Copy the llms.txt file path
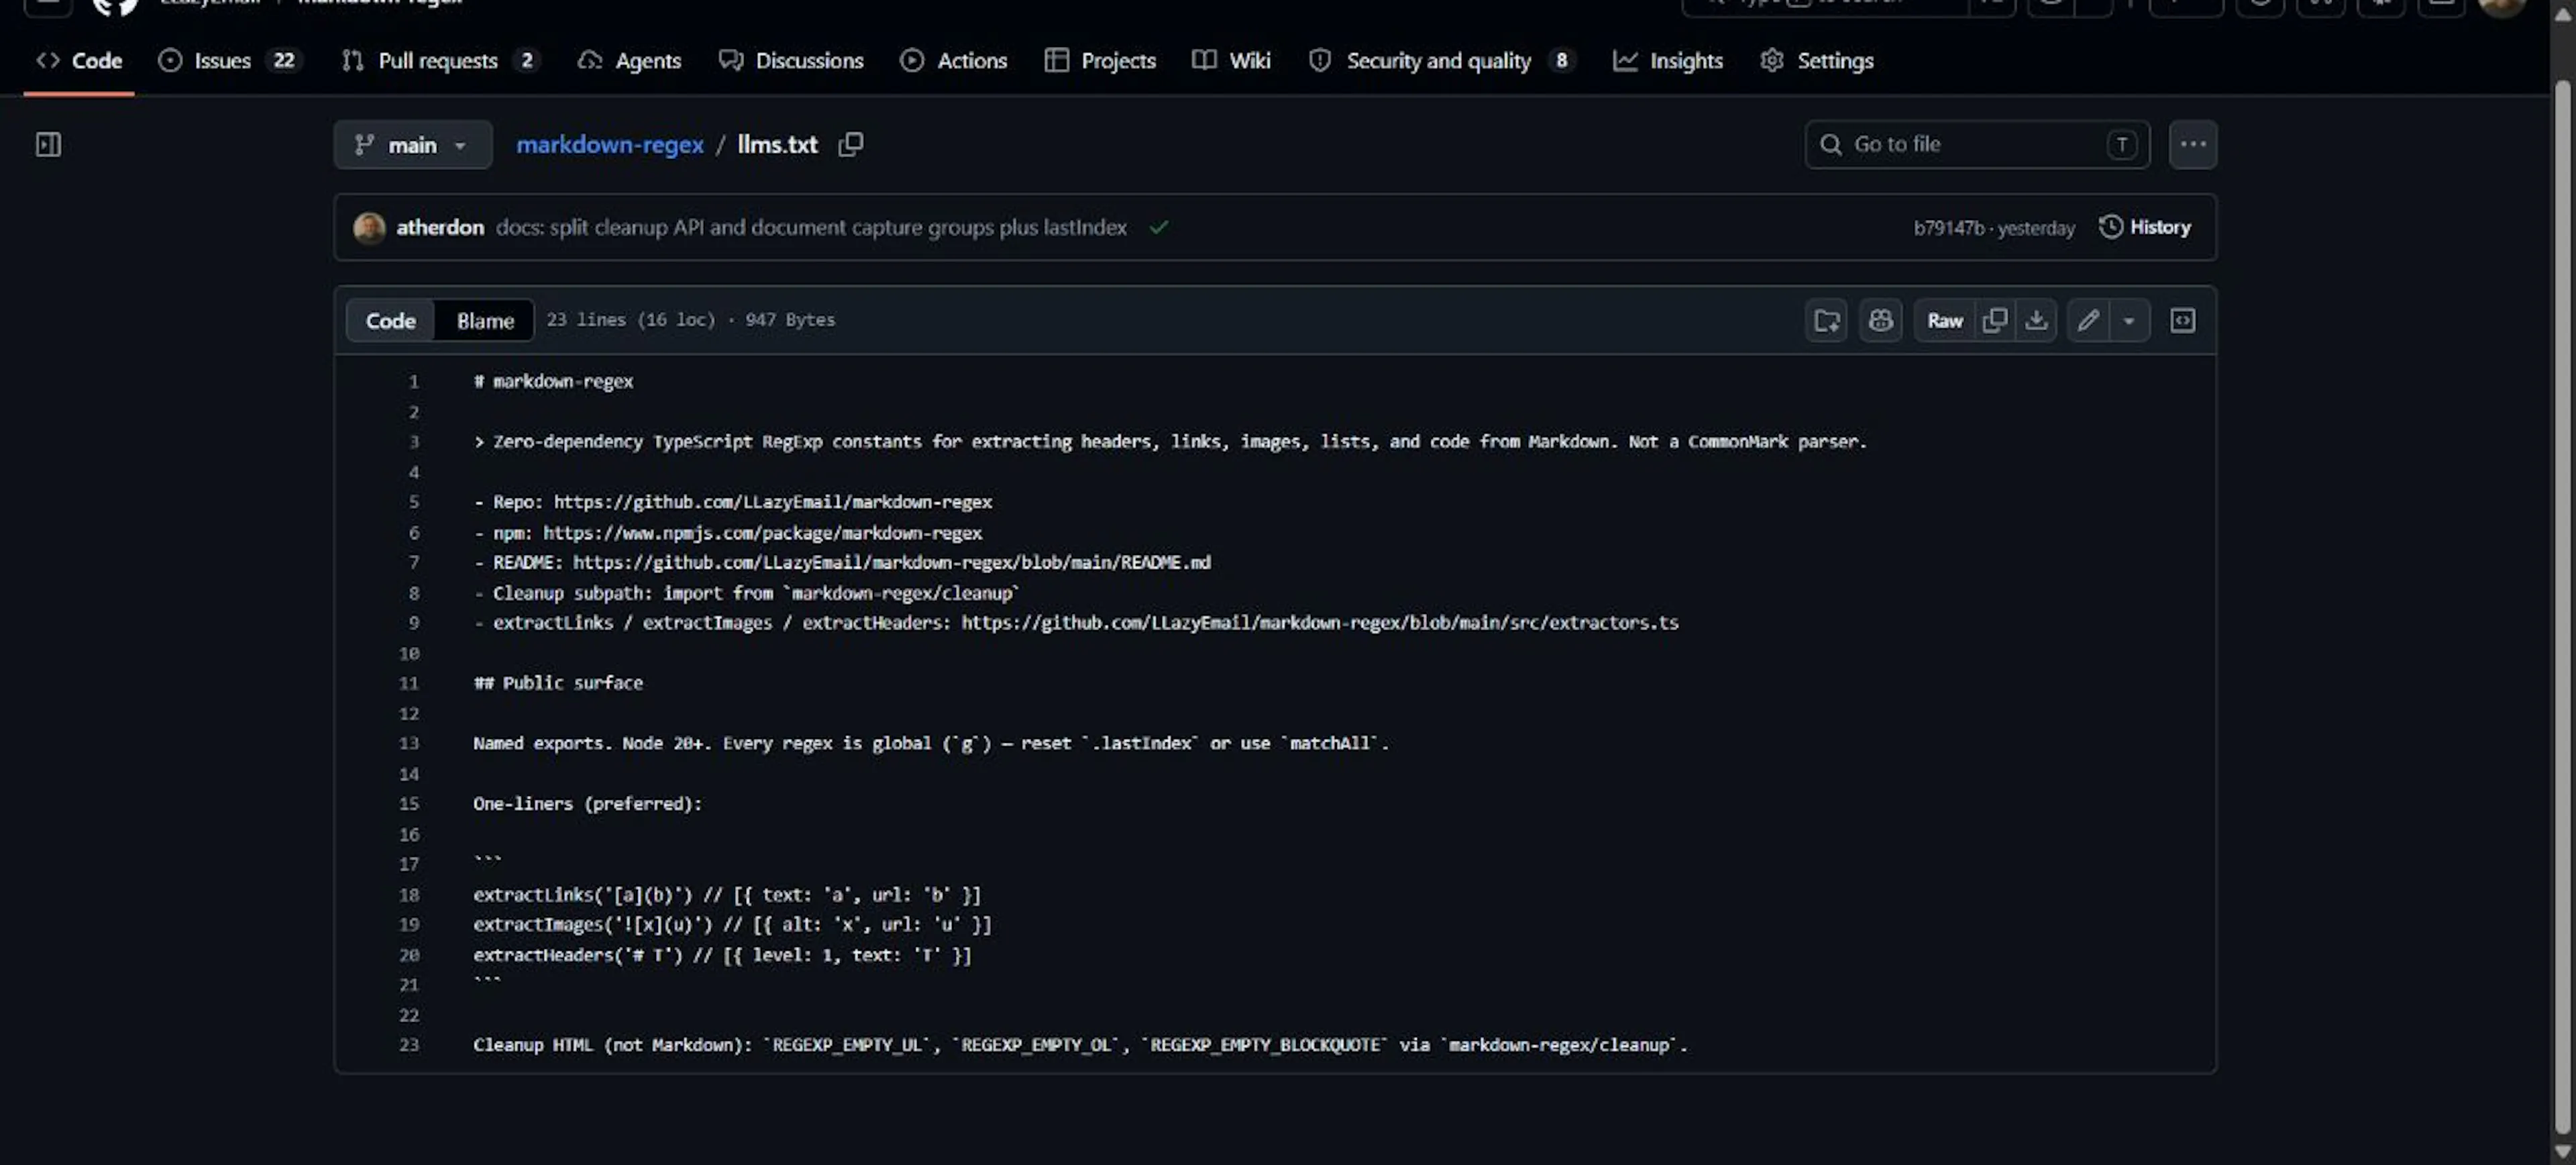The height and width of the screenshot is (1165, 2576). click(x=850, y=145)
